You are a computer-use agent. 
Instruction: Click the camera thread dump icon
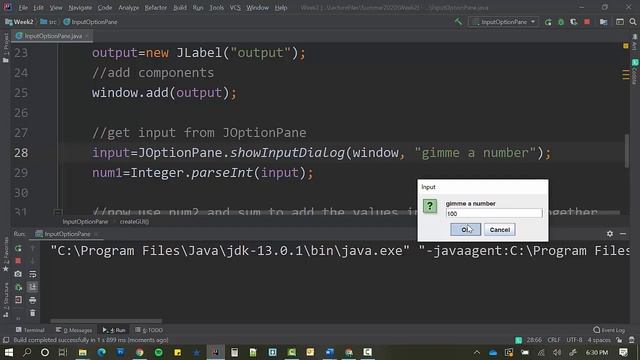(x=18, y=274)
